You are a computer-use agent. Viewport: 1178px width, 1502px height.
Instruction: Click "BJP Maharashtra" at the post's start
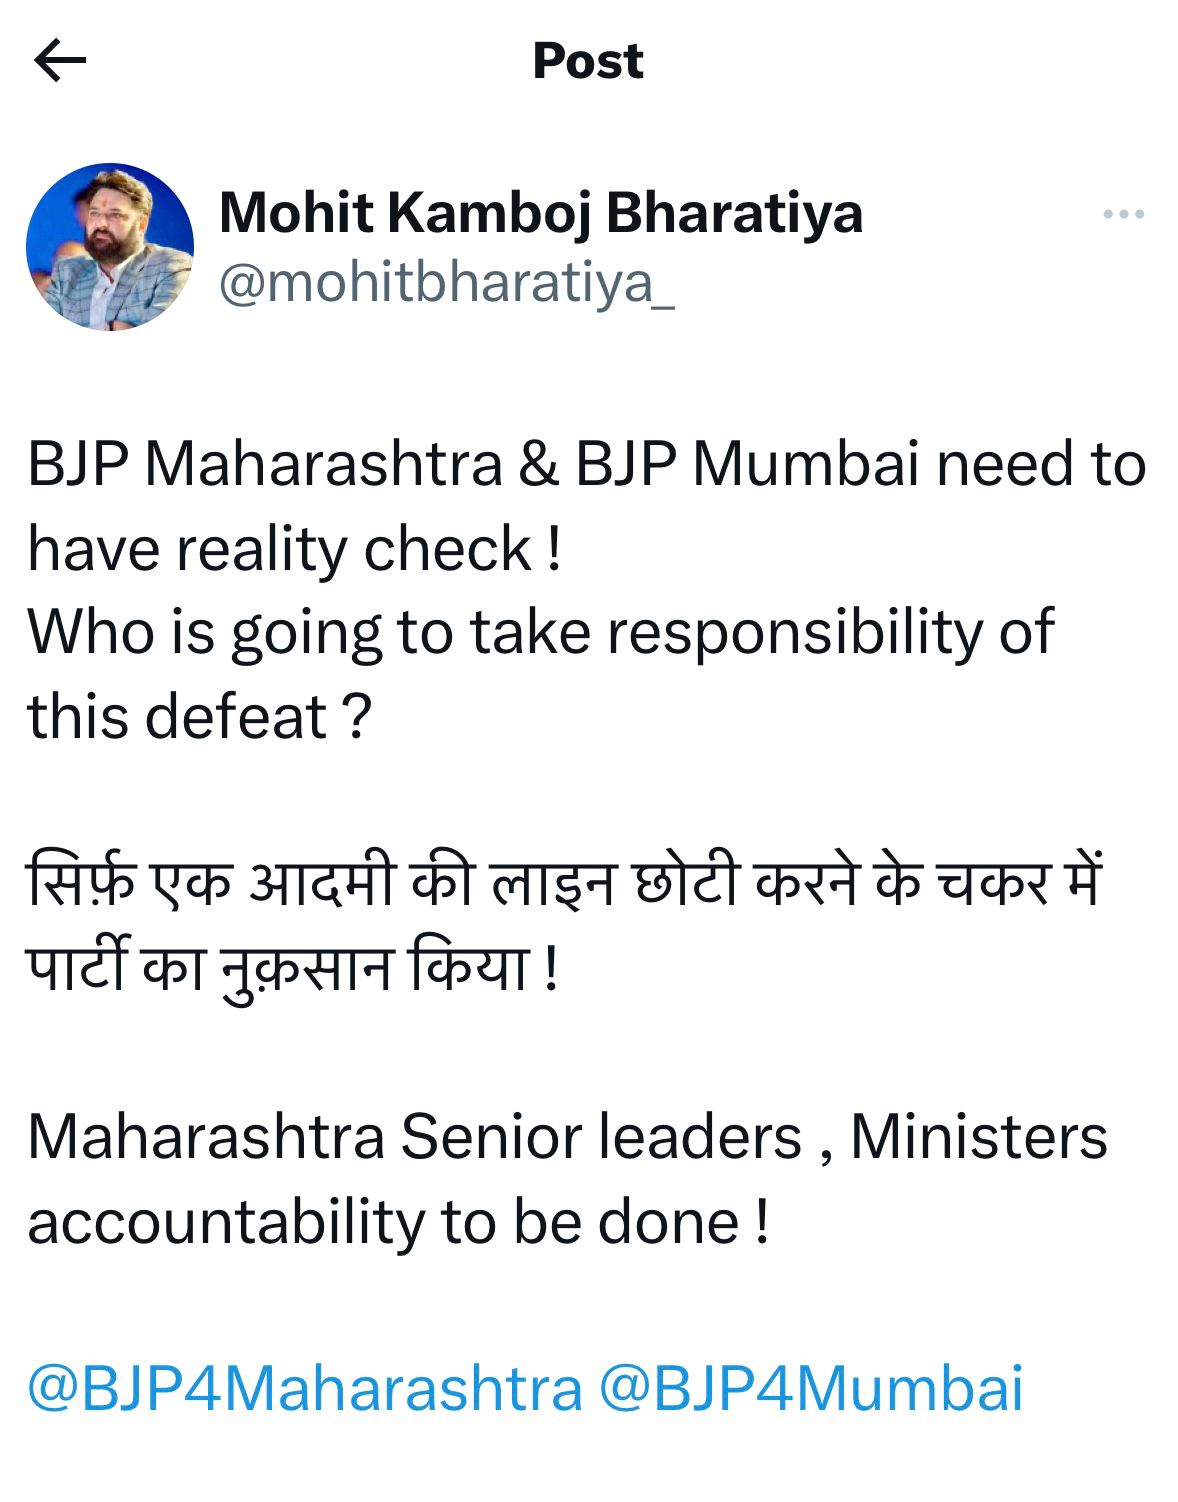[x=264, y=464]
